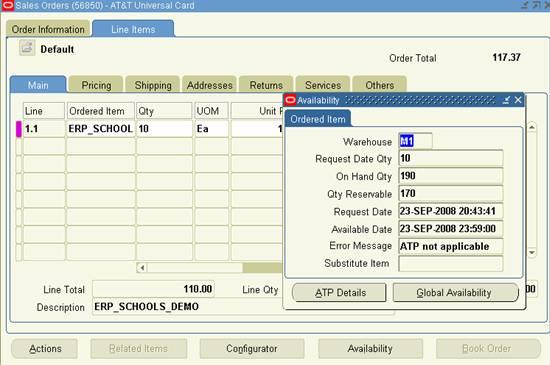Click the Order Total value 117.37
Viewport: 550px width, 365px height.
click(x=506, y=58)
